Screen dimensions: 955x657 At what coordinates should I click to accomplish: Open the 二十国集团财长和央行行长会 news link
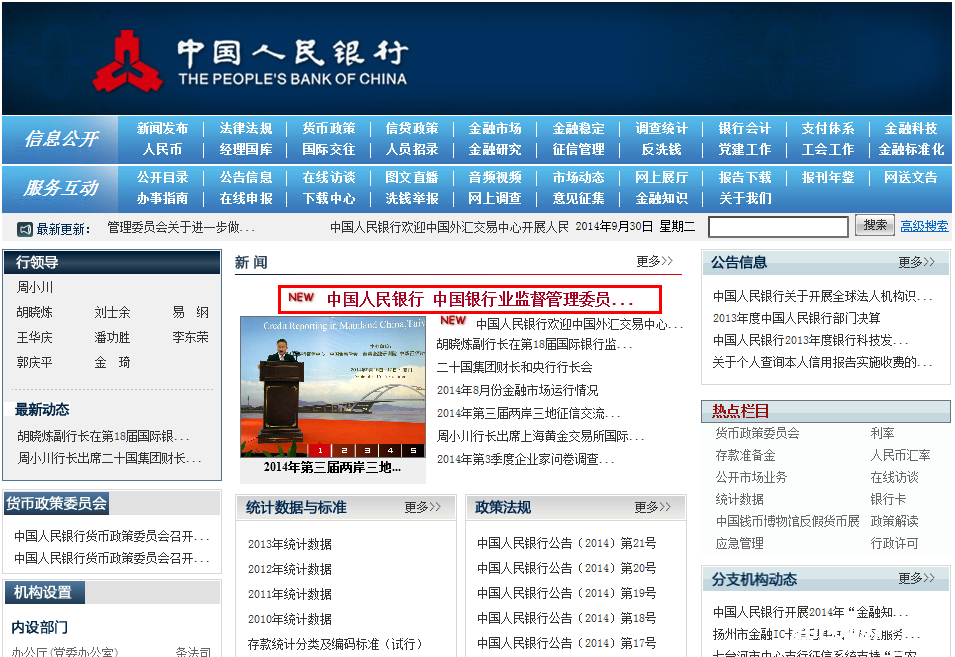click(515, 367)
